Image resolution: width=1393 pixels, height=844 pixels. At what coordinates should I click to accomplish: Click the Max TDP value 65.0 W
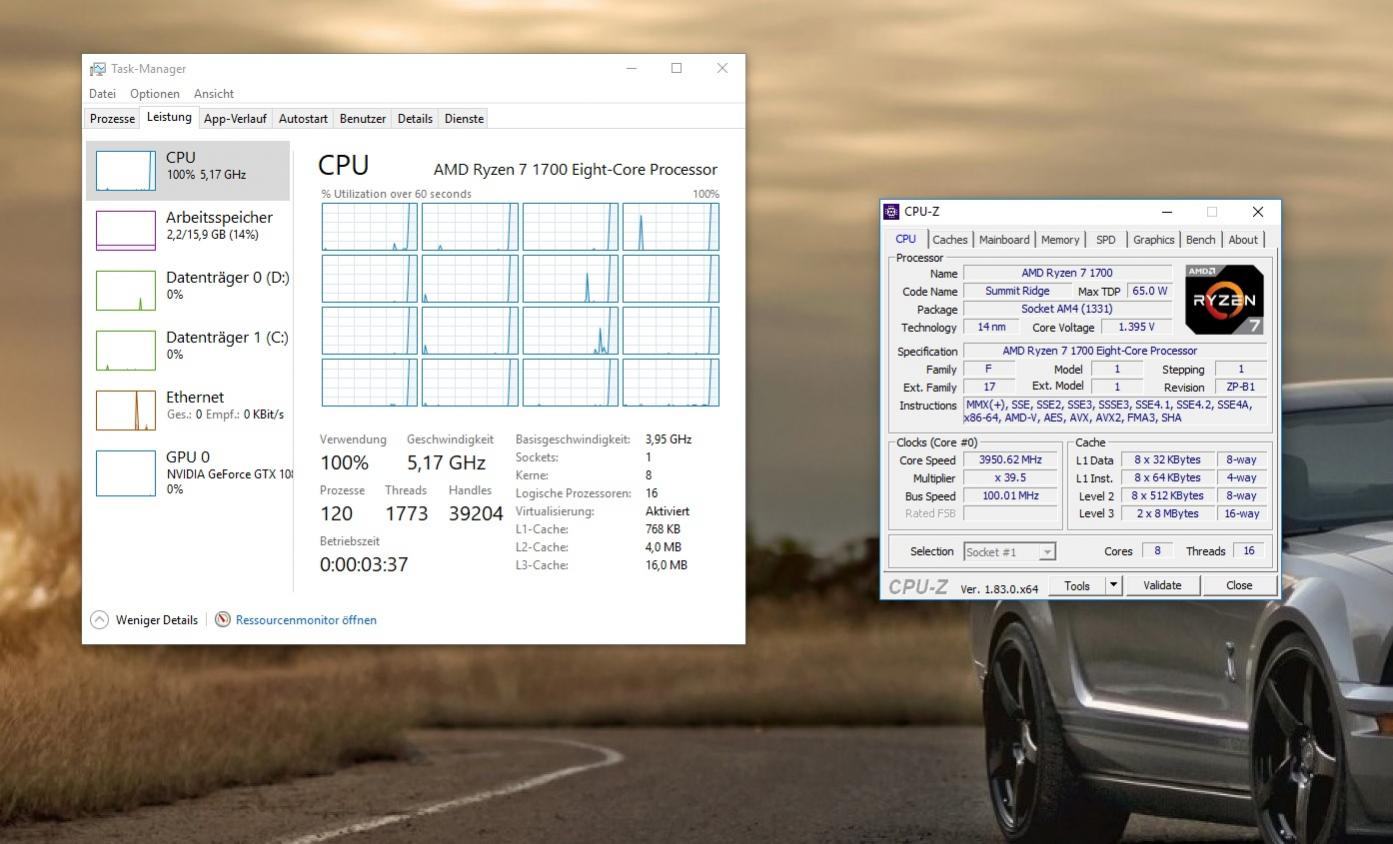pos(1149,291)
